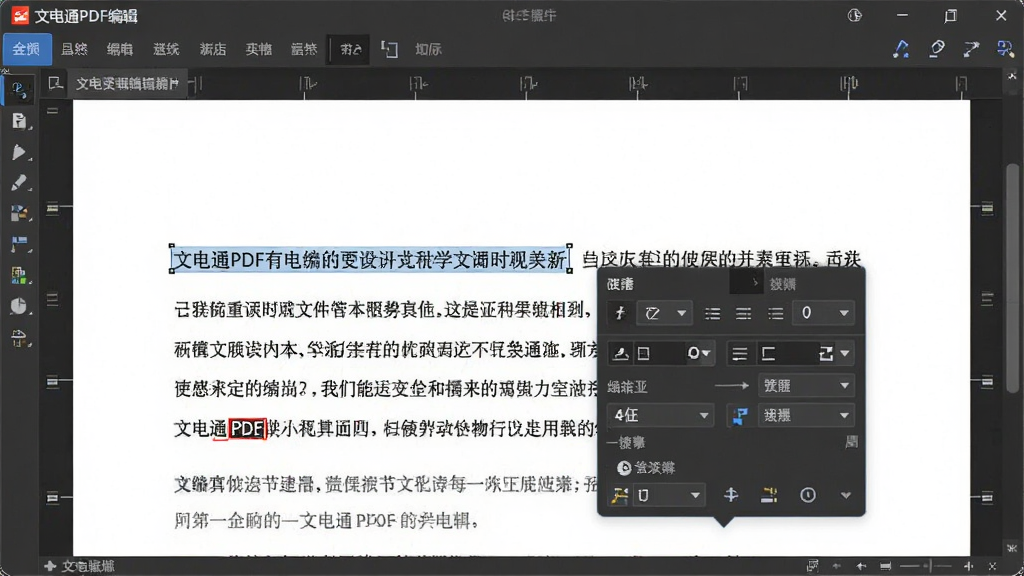Select the radio option in floating panel

(x=624, y=468)
